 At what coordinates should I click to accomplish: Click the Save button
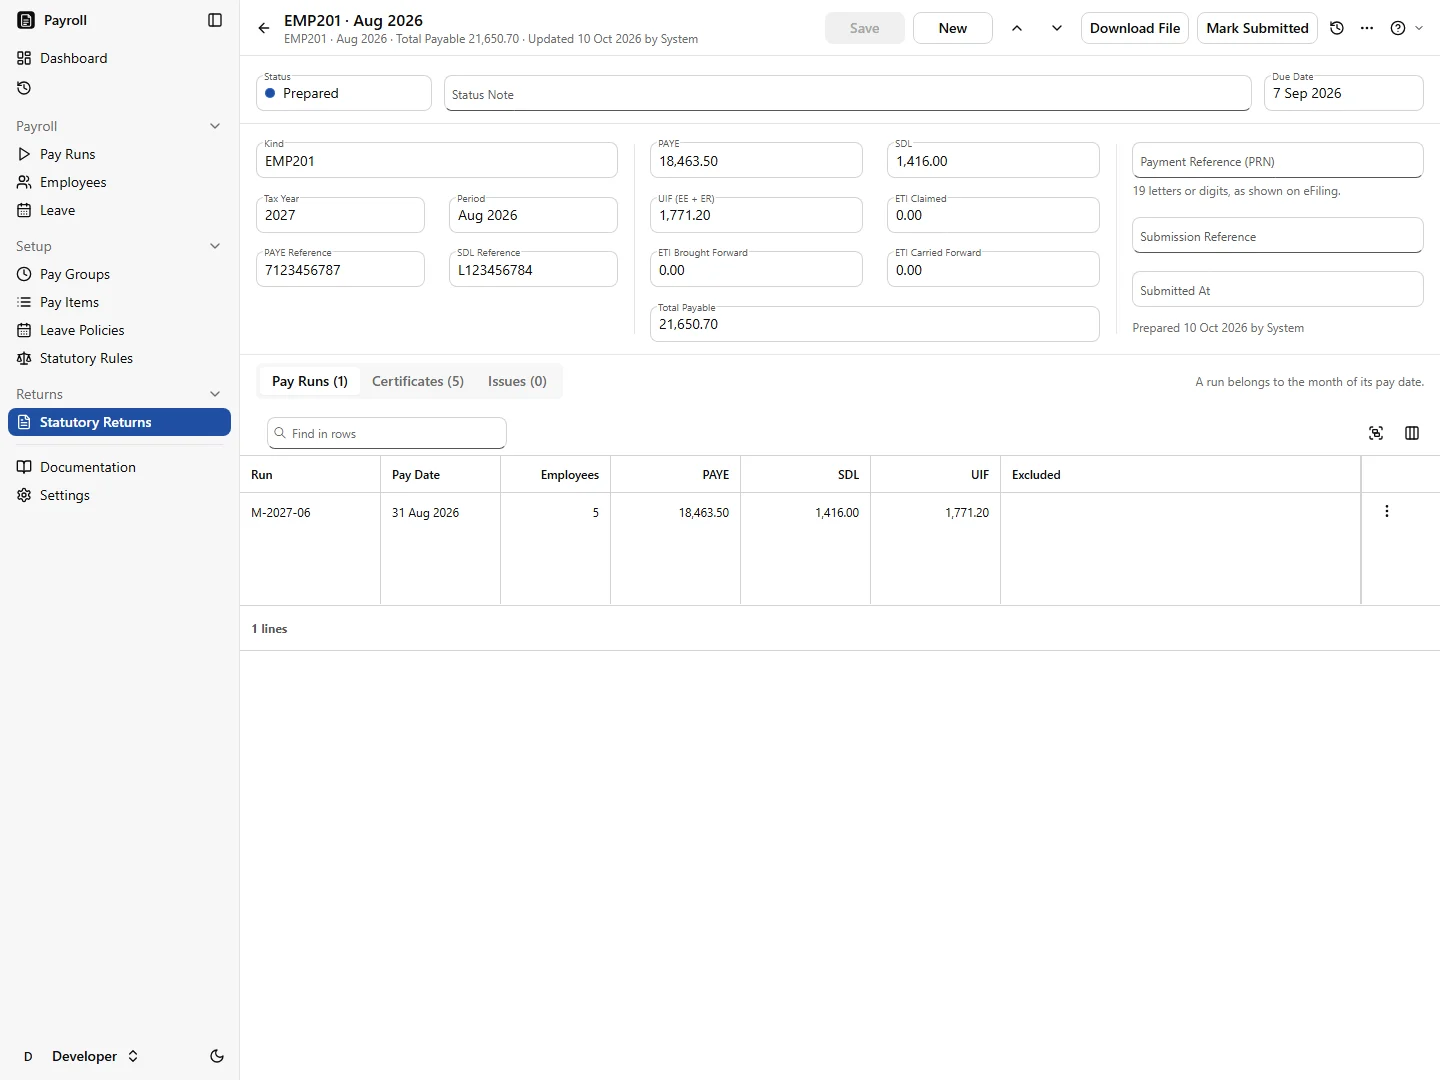pos(865,28)
